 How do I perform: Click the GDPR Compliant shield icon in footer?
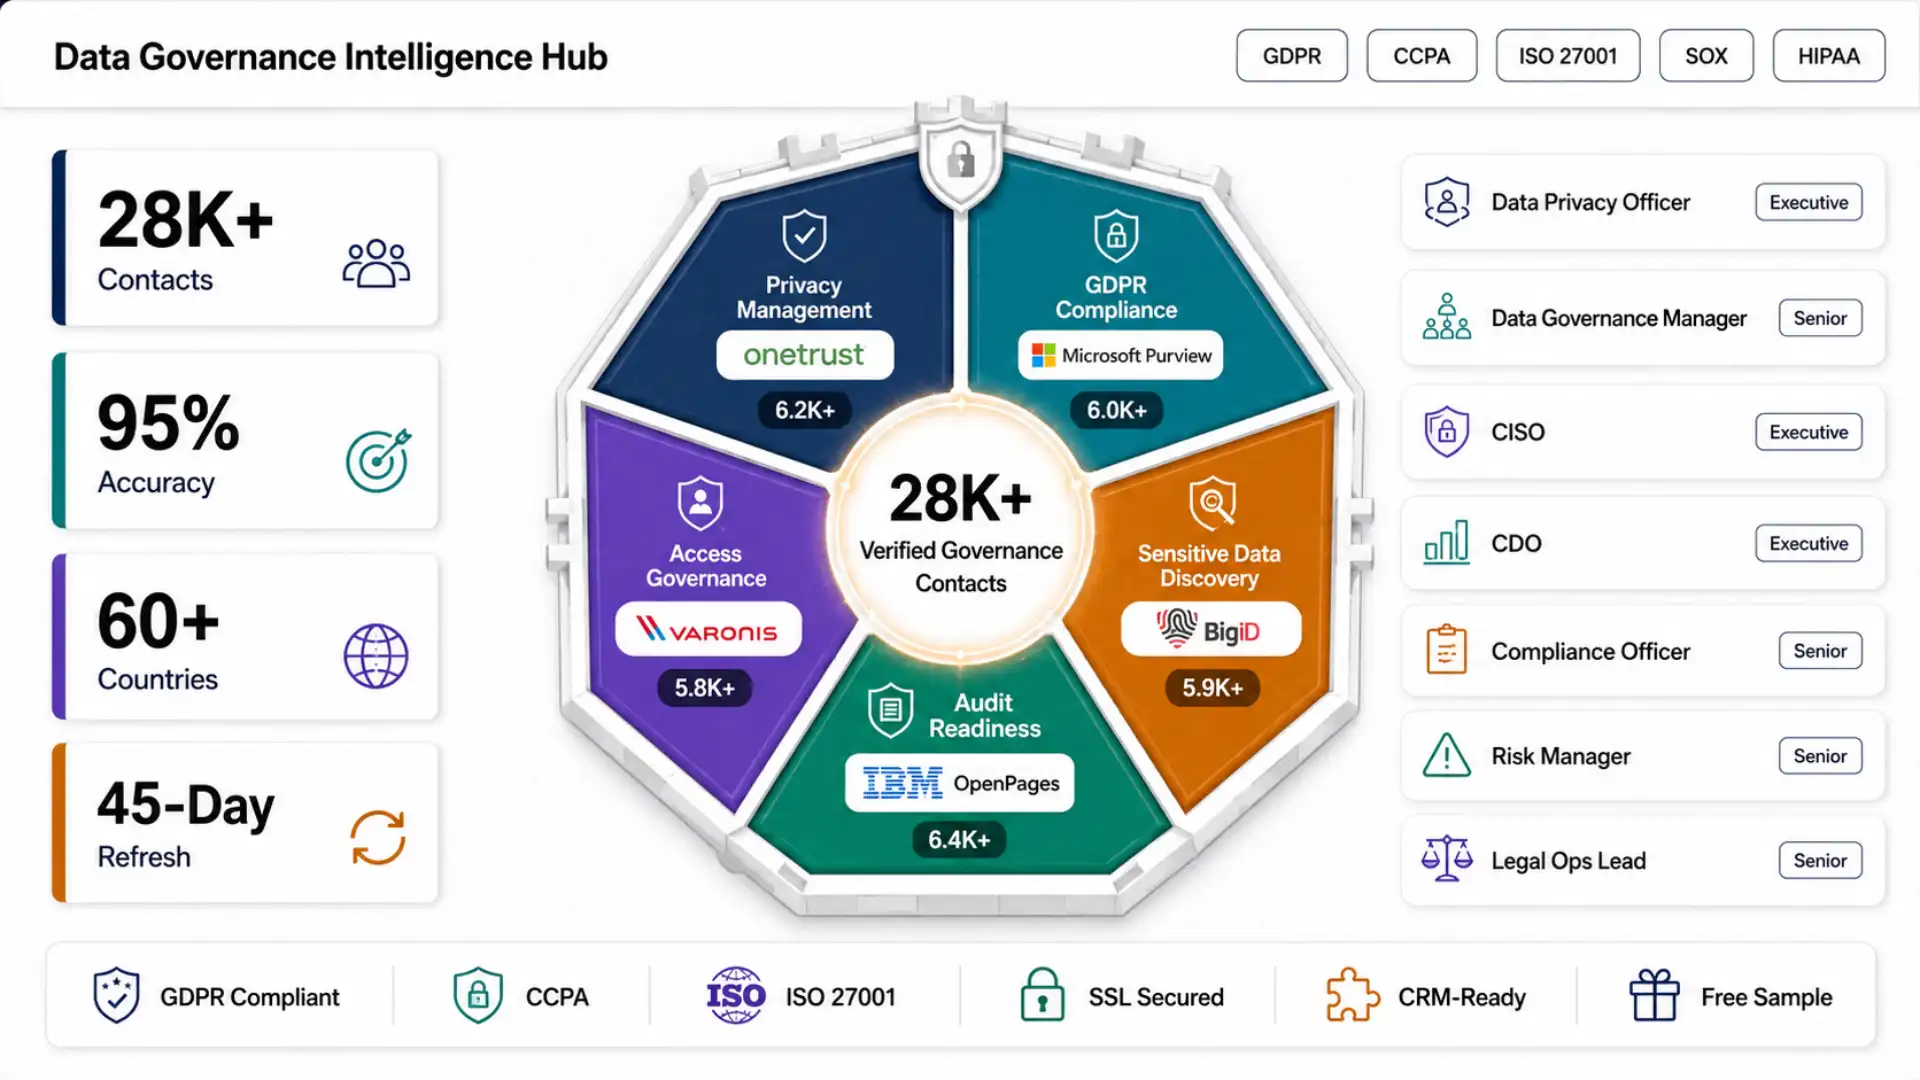116,995
